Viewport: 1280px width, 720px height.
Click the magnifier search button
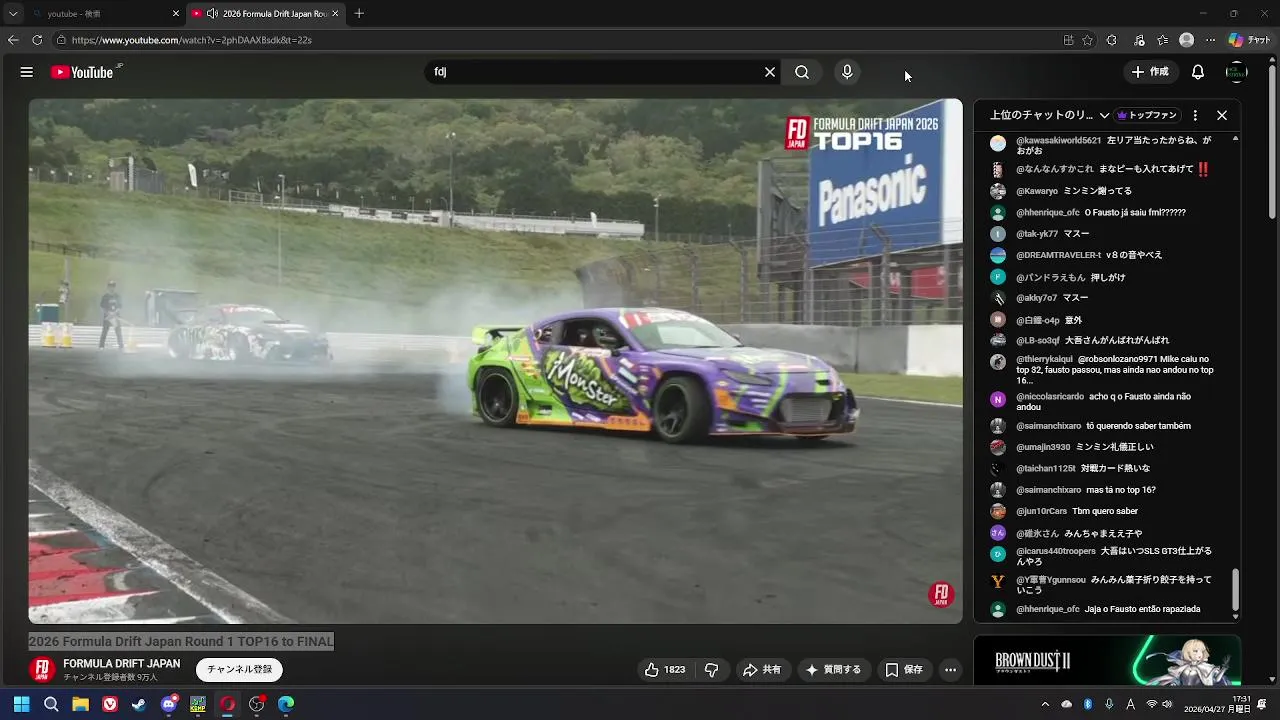802,72
